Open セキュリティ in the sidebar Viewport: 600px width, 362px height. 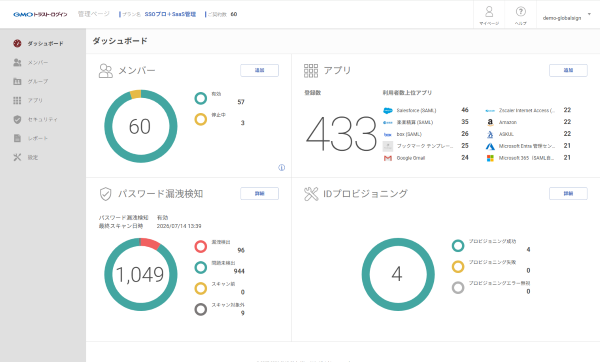pos(42,119)
